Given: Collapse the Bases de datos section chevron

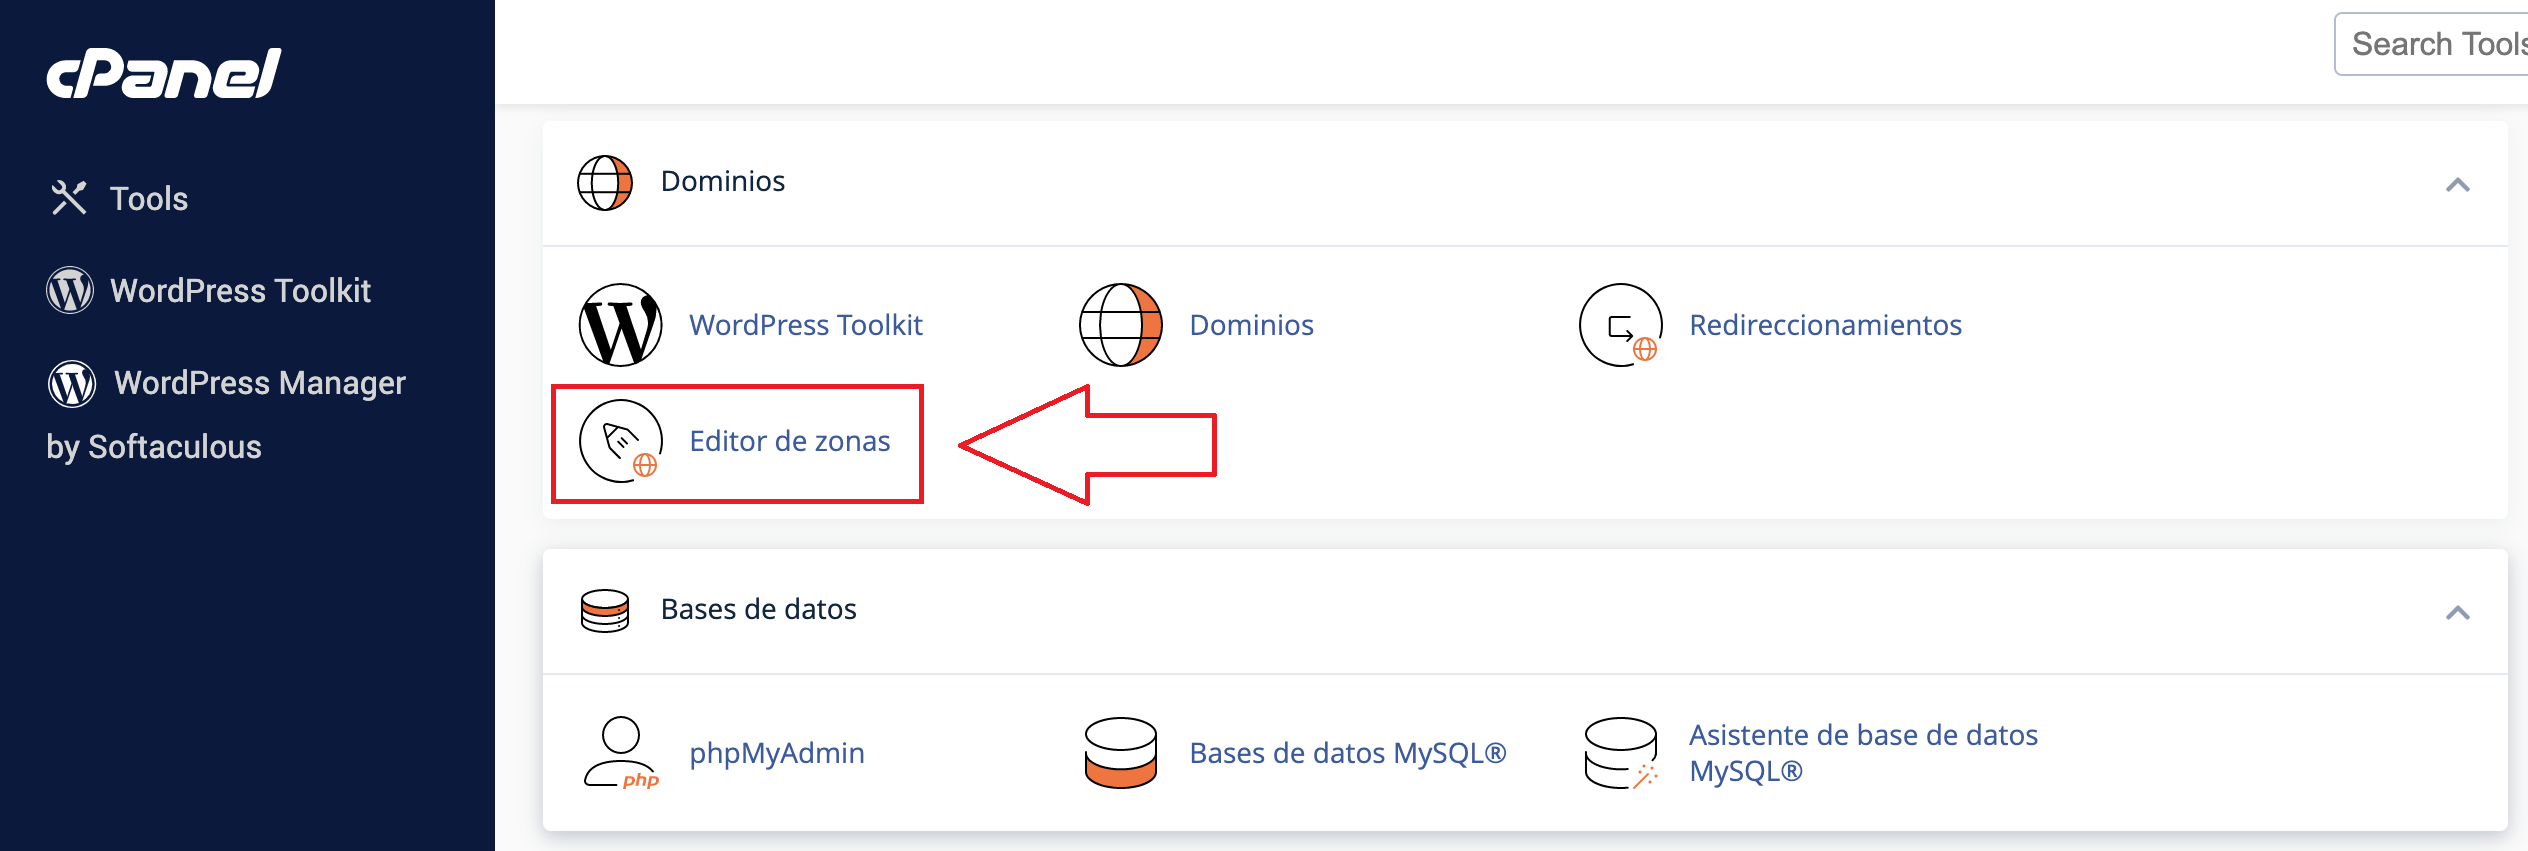Looking at the screenshot, I should [x=2457, y=612].
